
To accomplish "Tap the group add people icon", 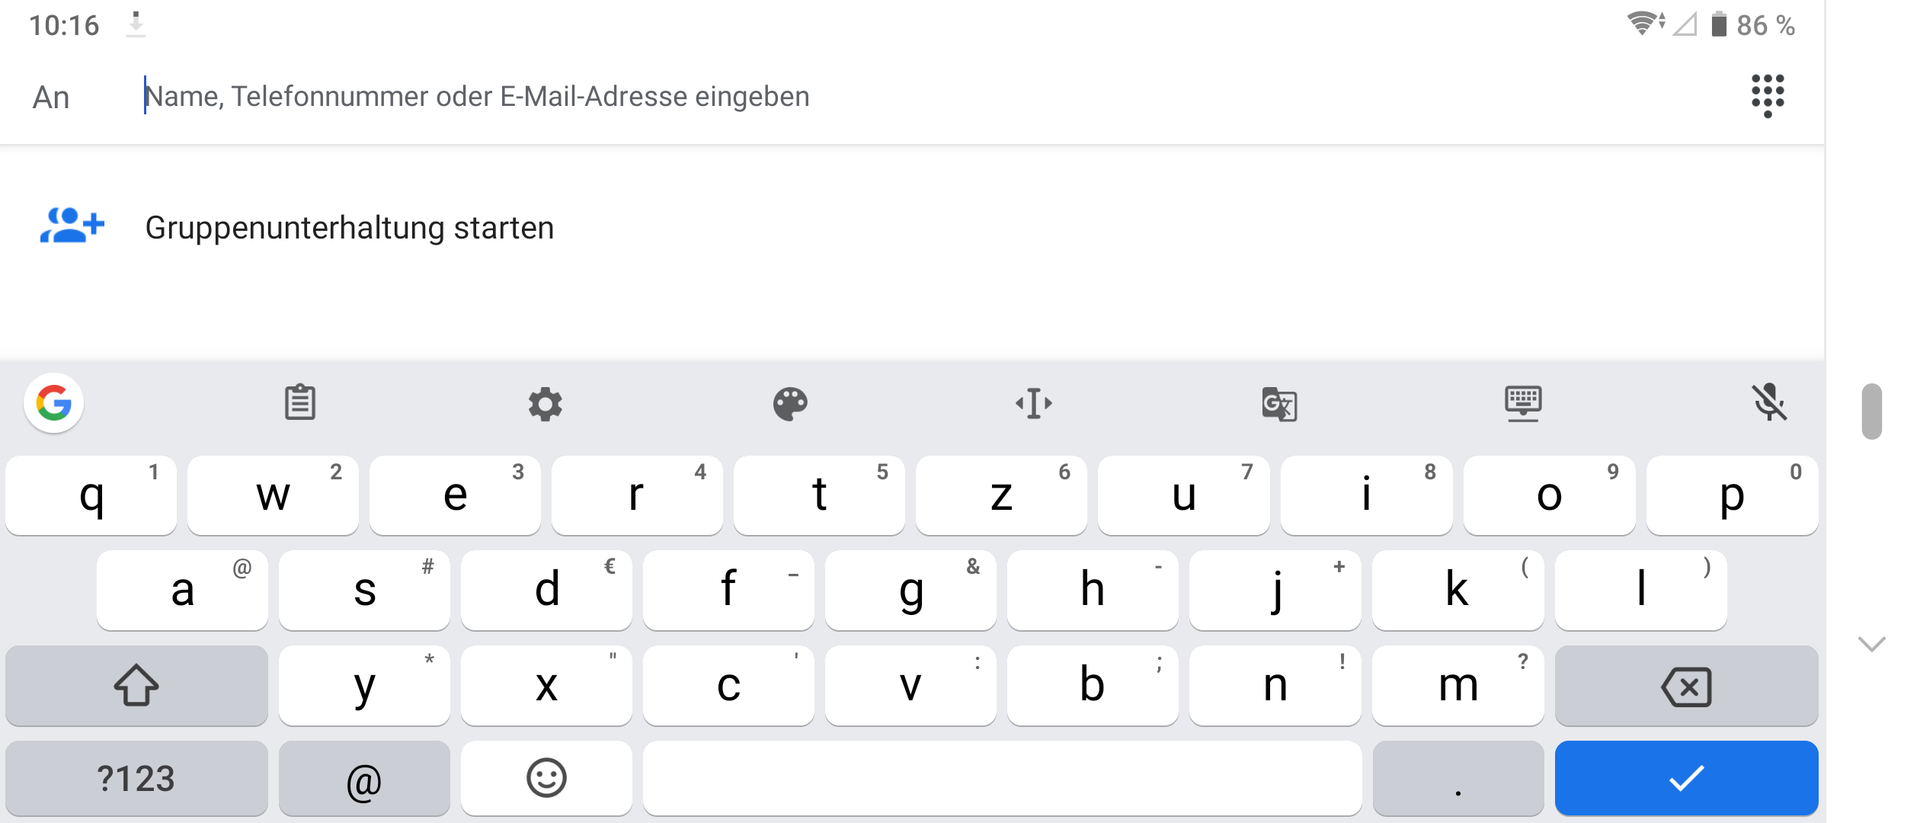I will pyautogui.click(x=71, y=227).
